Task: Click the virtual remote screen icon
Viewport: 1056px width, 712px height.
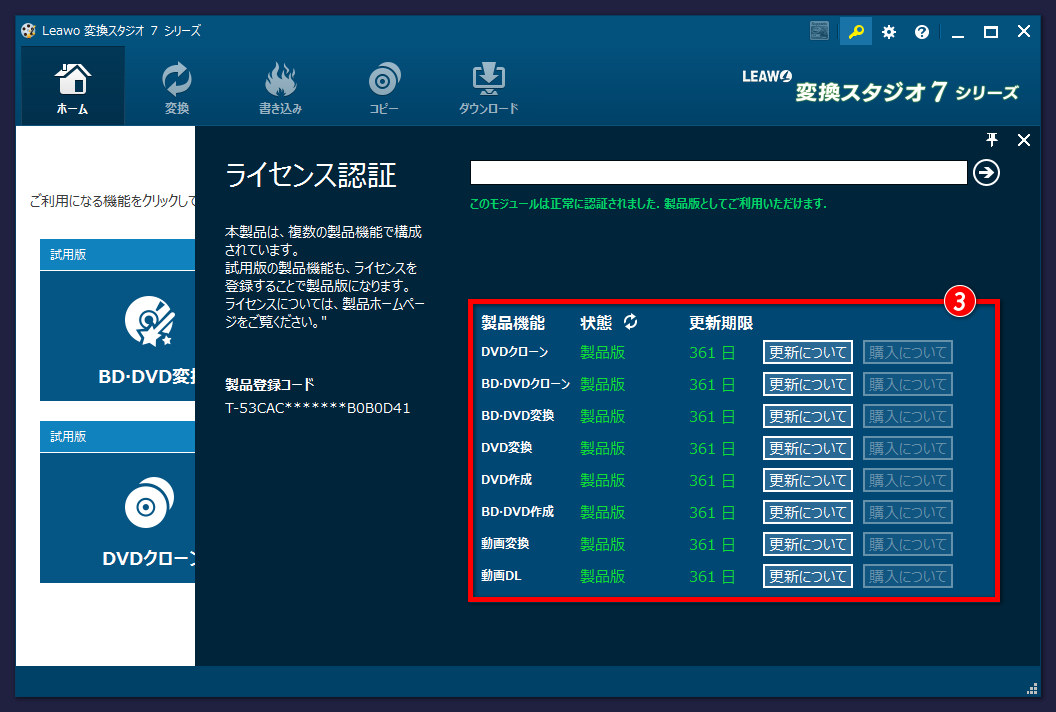Action: (x=819, y=31)
